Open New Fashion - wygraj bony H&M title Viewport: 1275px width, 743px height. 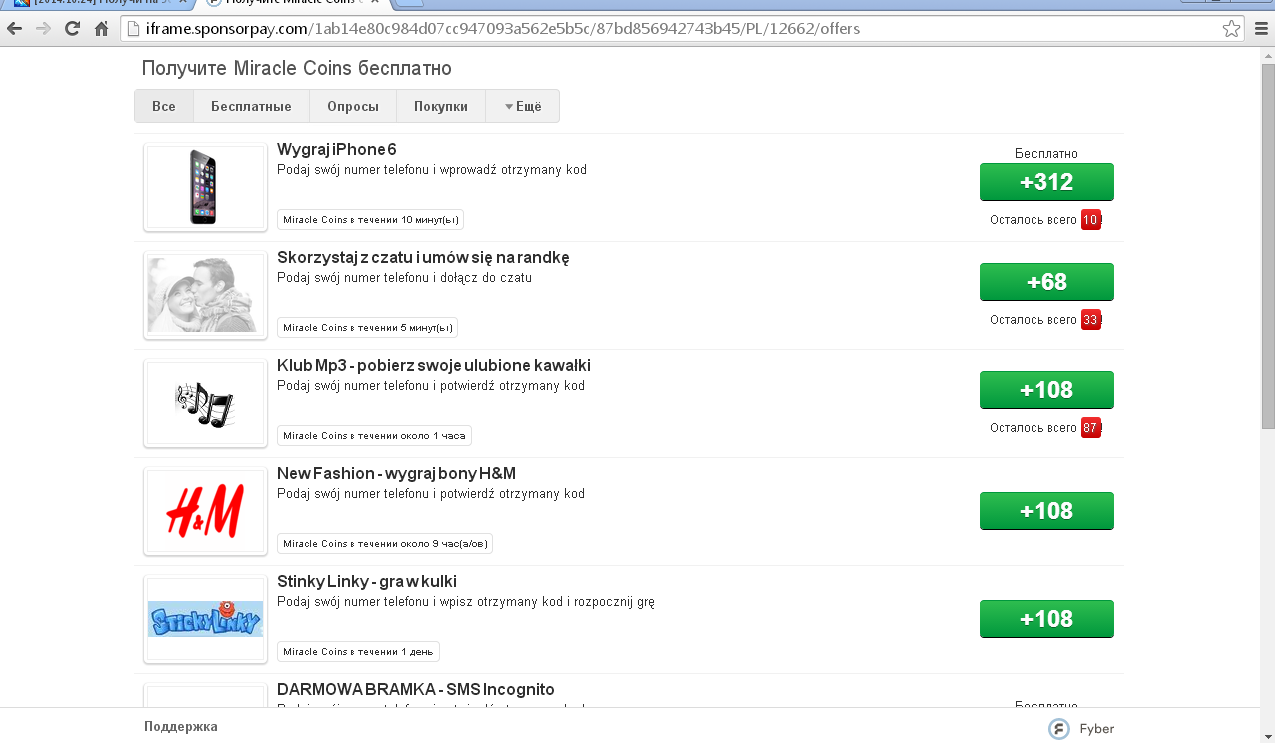pyautogui.click(x=396, y=474)
